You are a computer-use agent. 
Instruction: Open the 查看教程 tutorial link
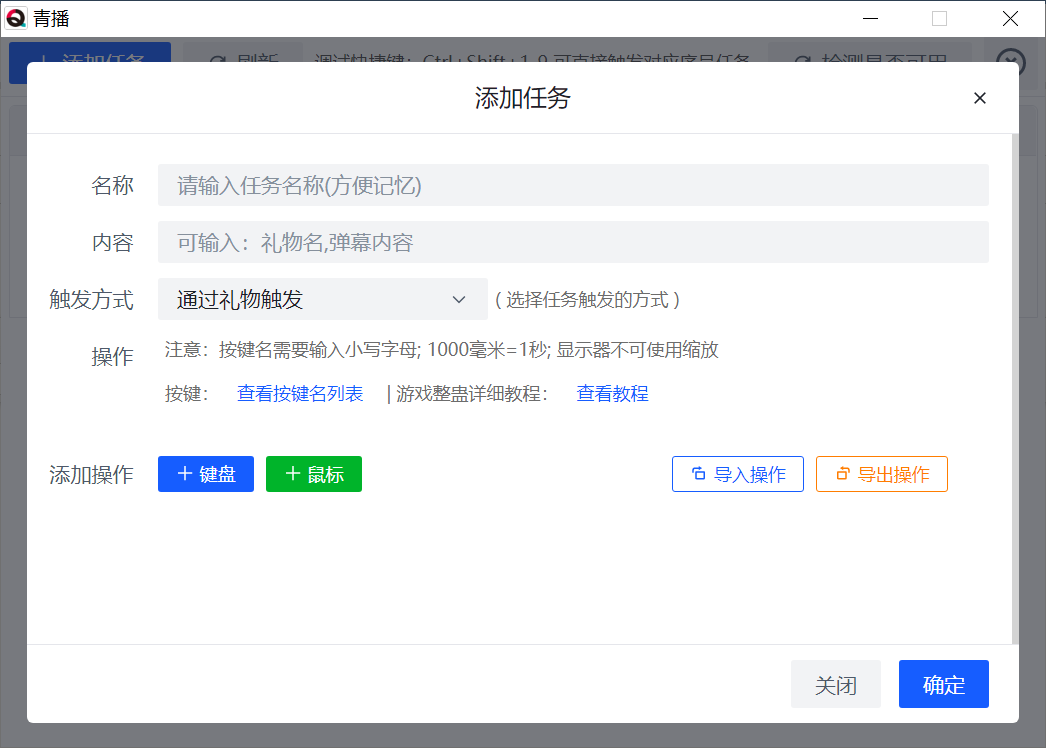click(x=612, y=394)
